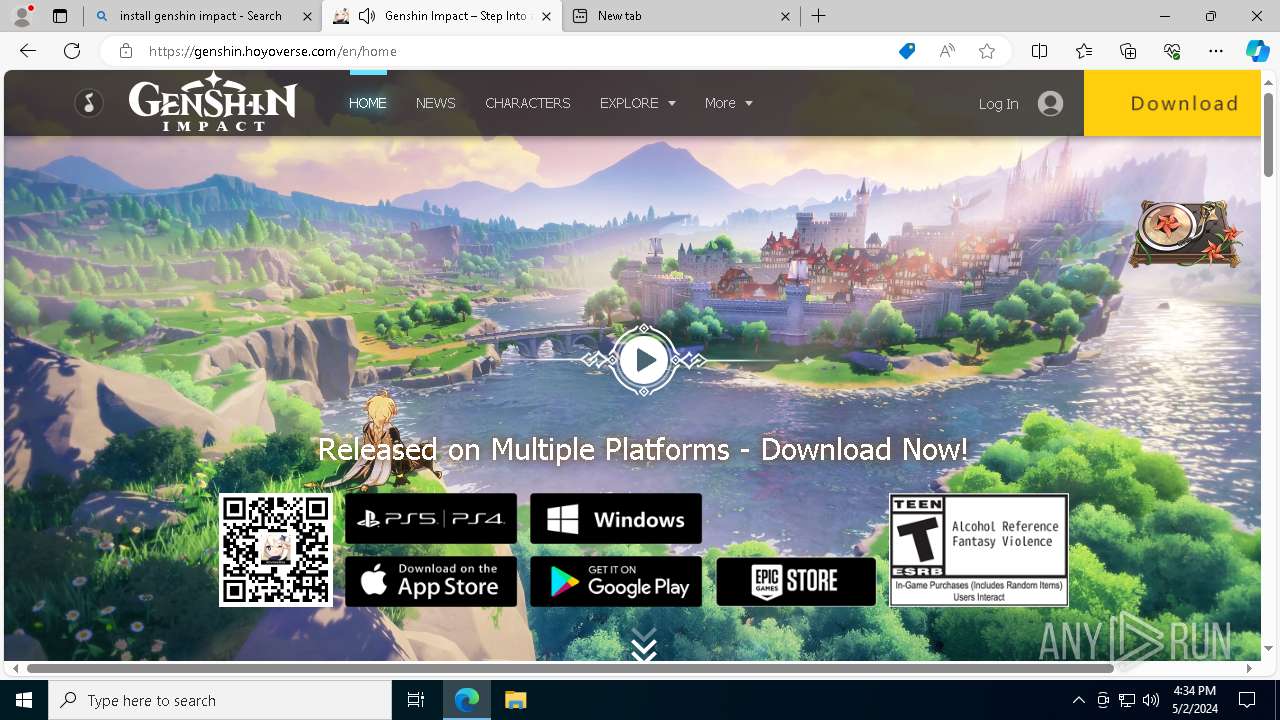Screen dimensions: 1280x720
Task: Click the App Store download badge
Action: pyautogui.click(x=431, y=581)
